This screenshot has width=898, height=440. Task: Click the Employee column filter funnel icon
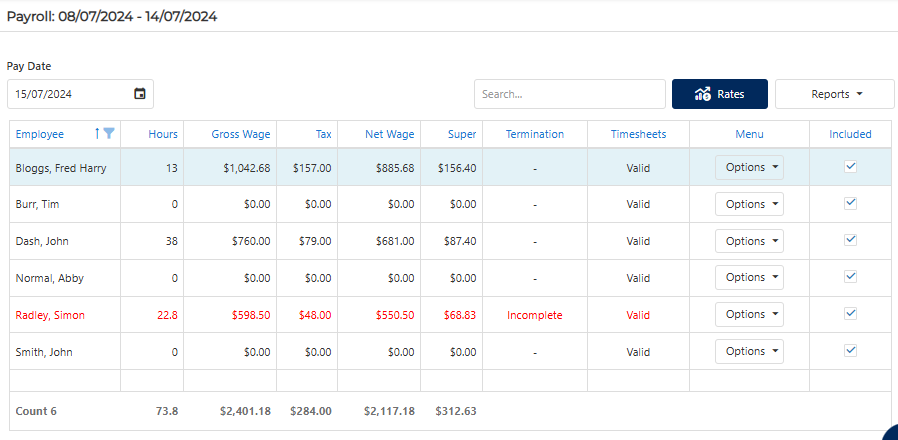(110, 134)
